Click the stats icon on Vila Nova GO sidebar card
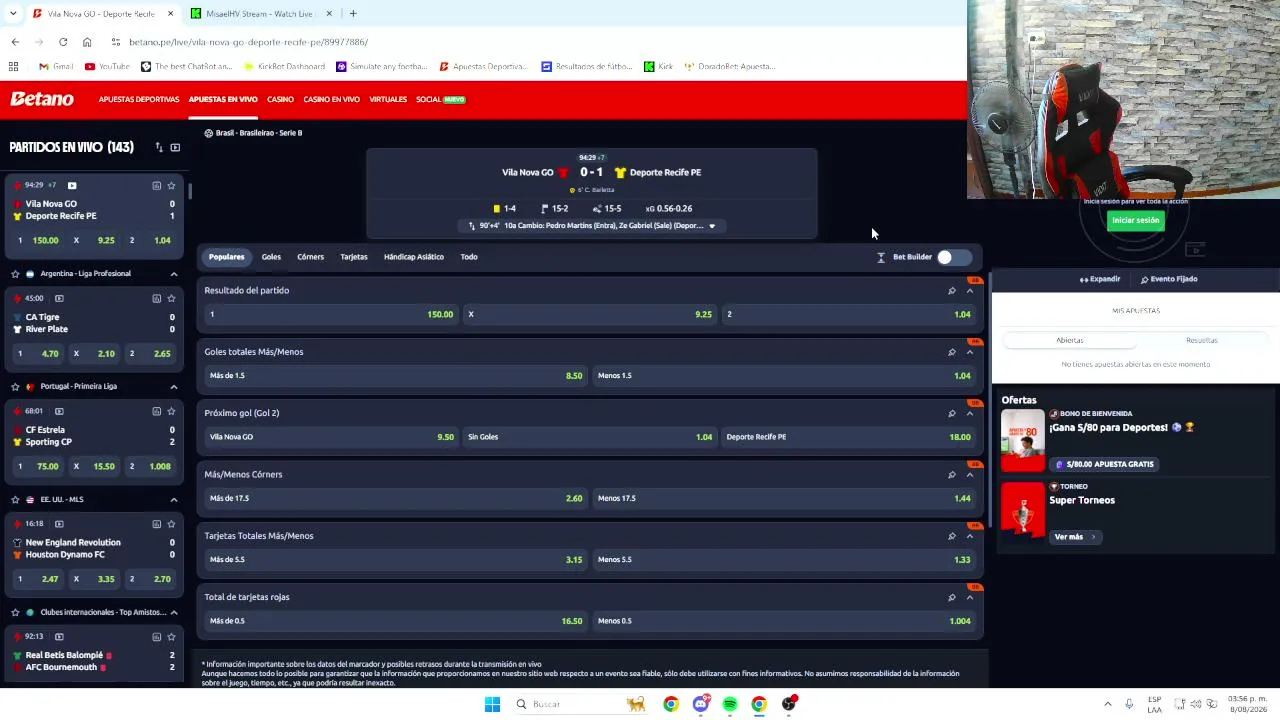Image resolution: width=1280 pixels, height=720 pixels. click(x=157, y=185)
